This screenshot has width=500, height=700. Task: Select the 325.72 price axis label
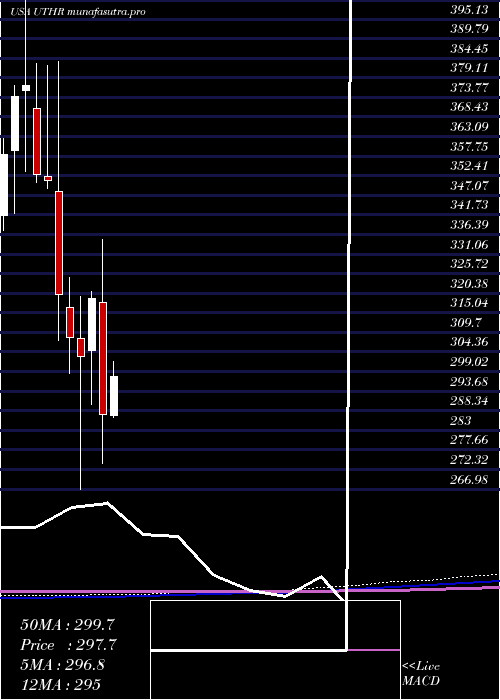click(468, 263)
